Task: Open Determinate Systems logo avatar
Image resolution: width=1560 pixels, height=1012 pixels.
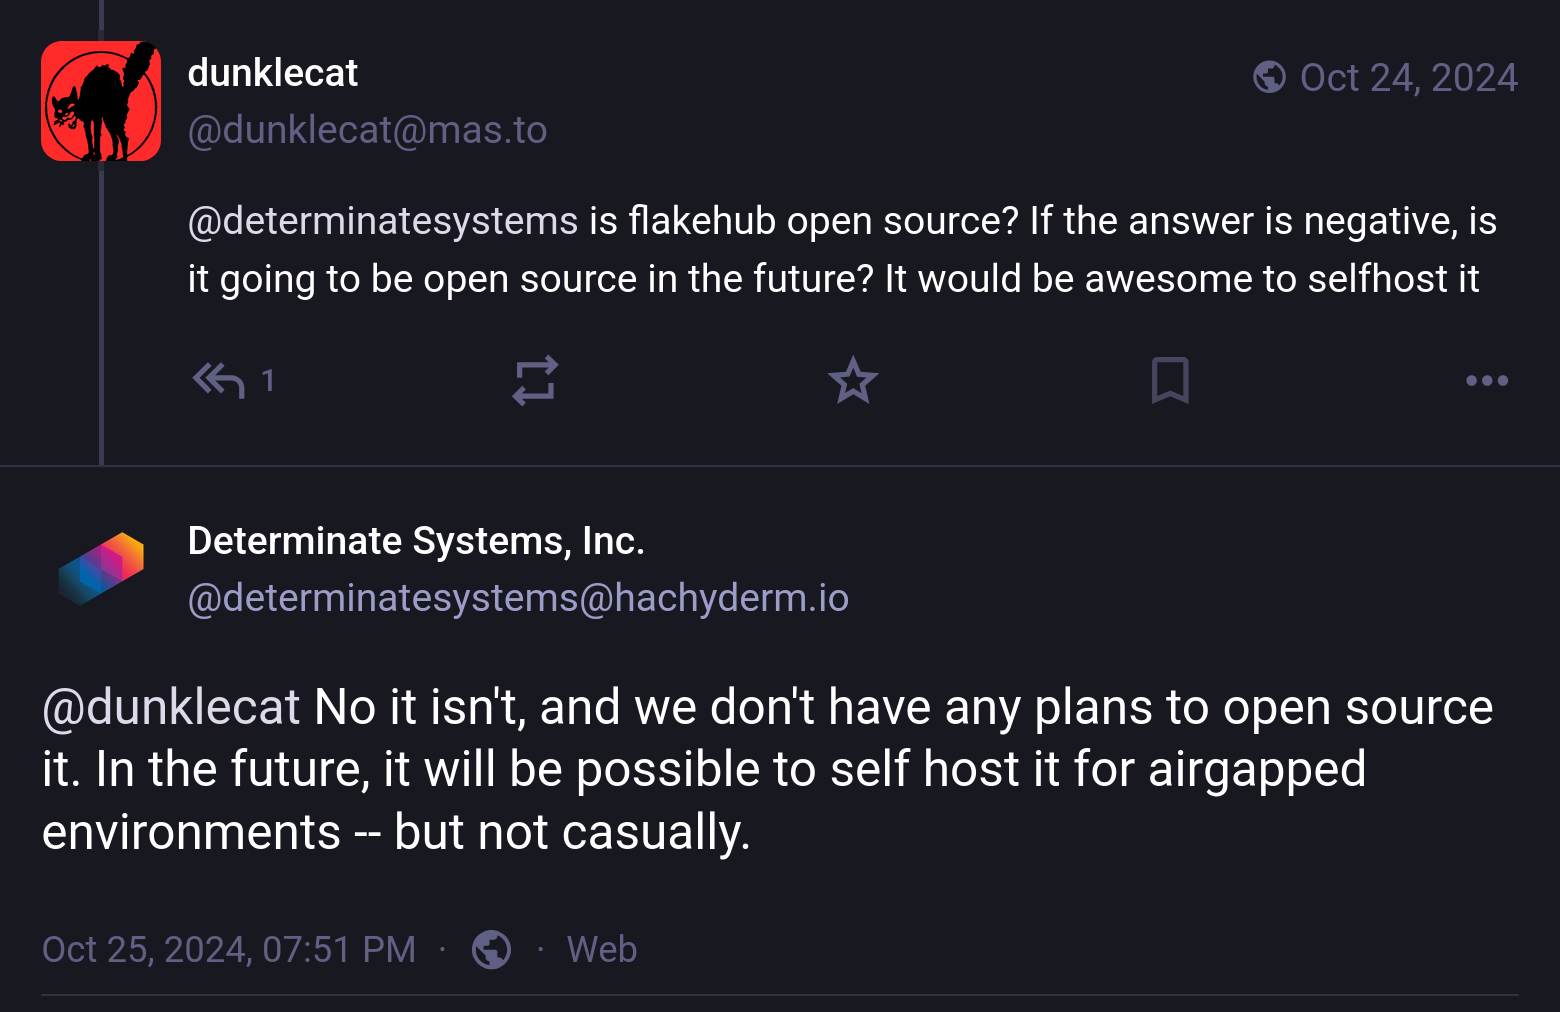Action: point(101,568)
